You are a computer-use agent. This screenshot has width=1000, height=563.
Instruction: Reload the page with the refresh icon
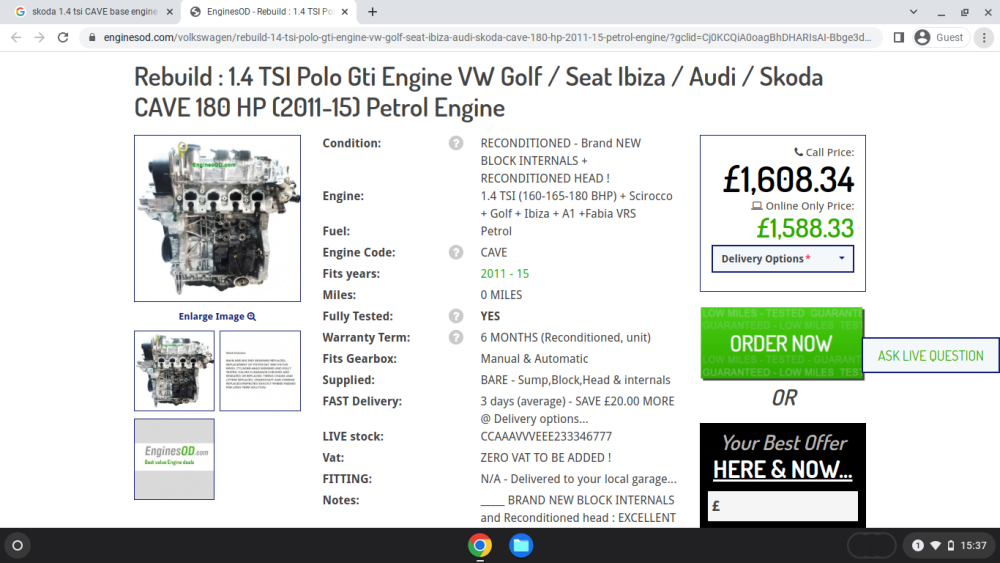62,38
